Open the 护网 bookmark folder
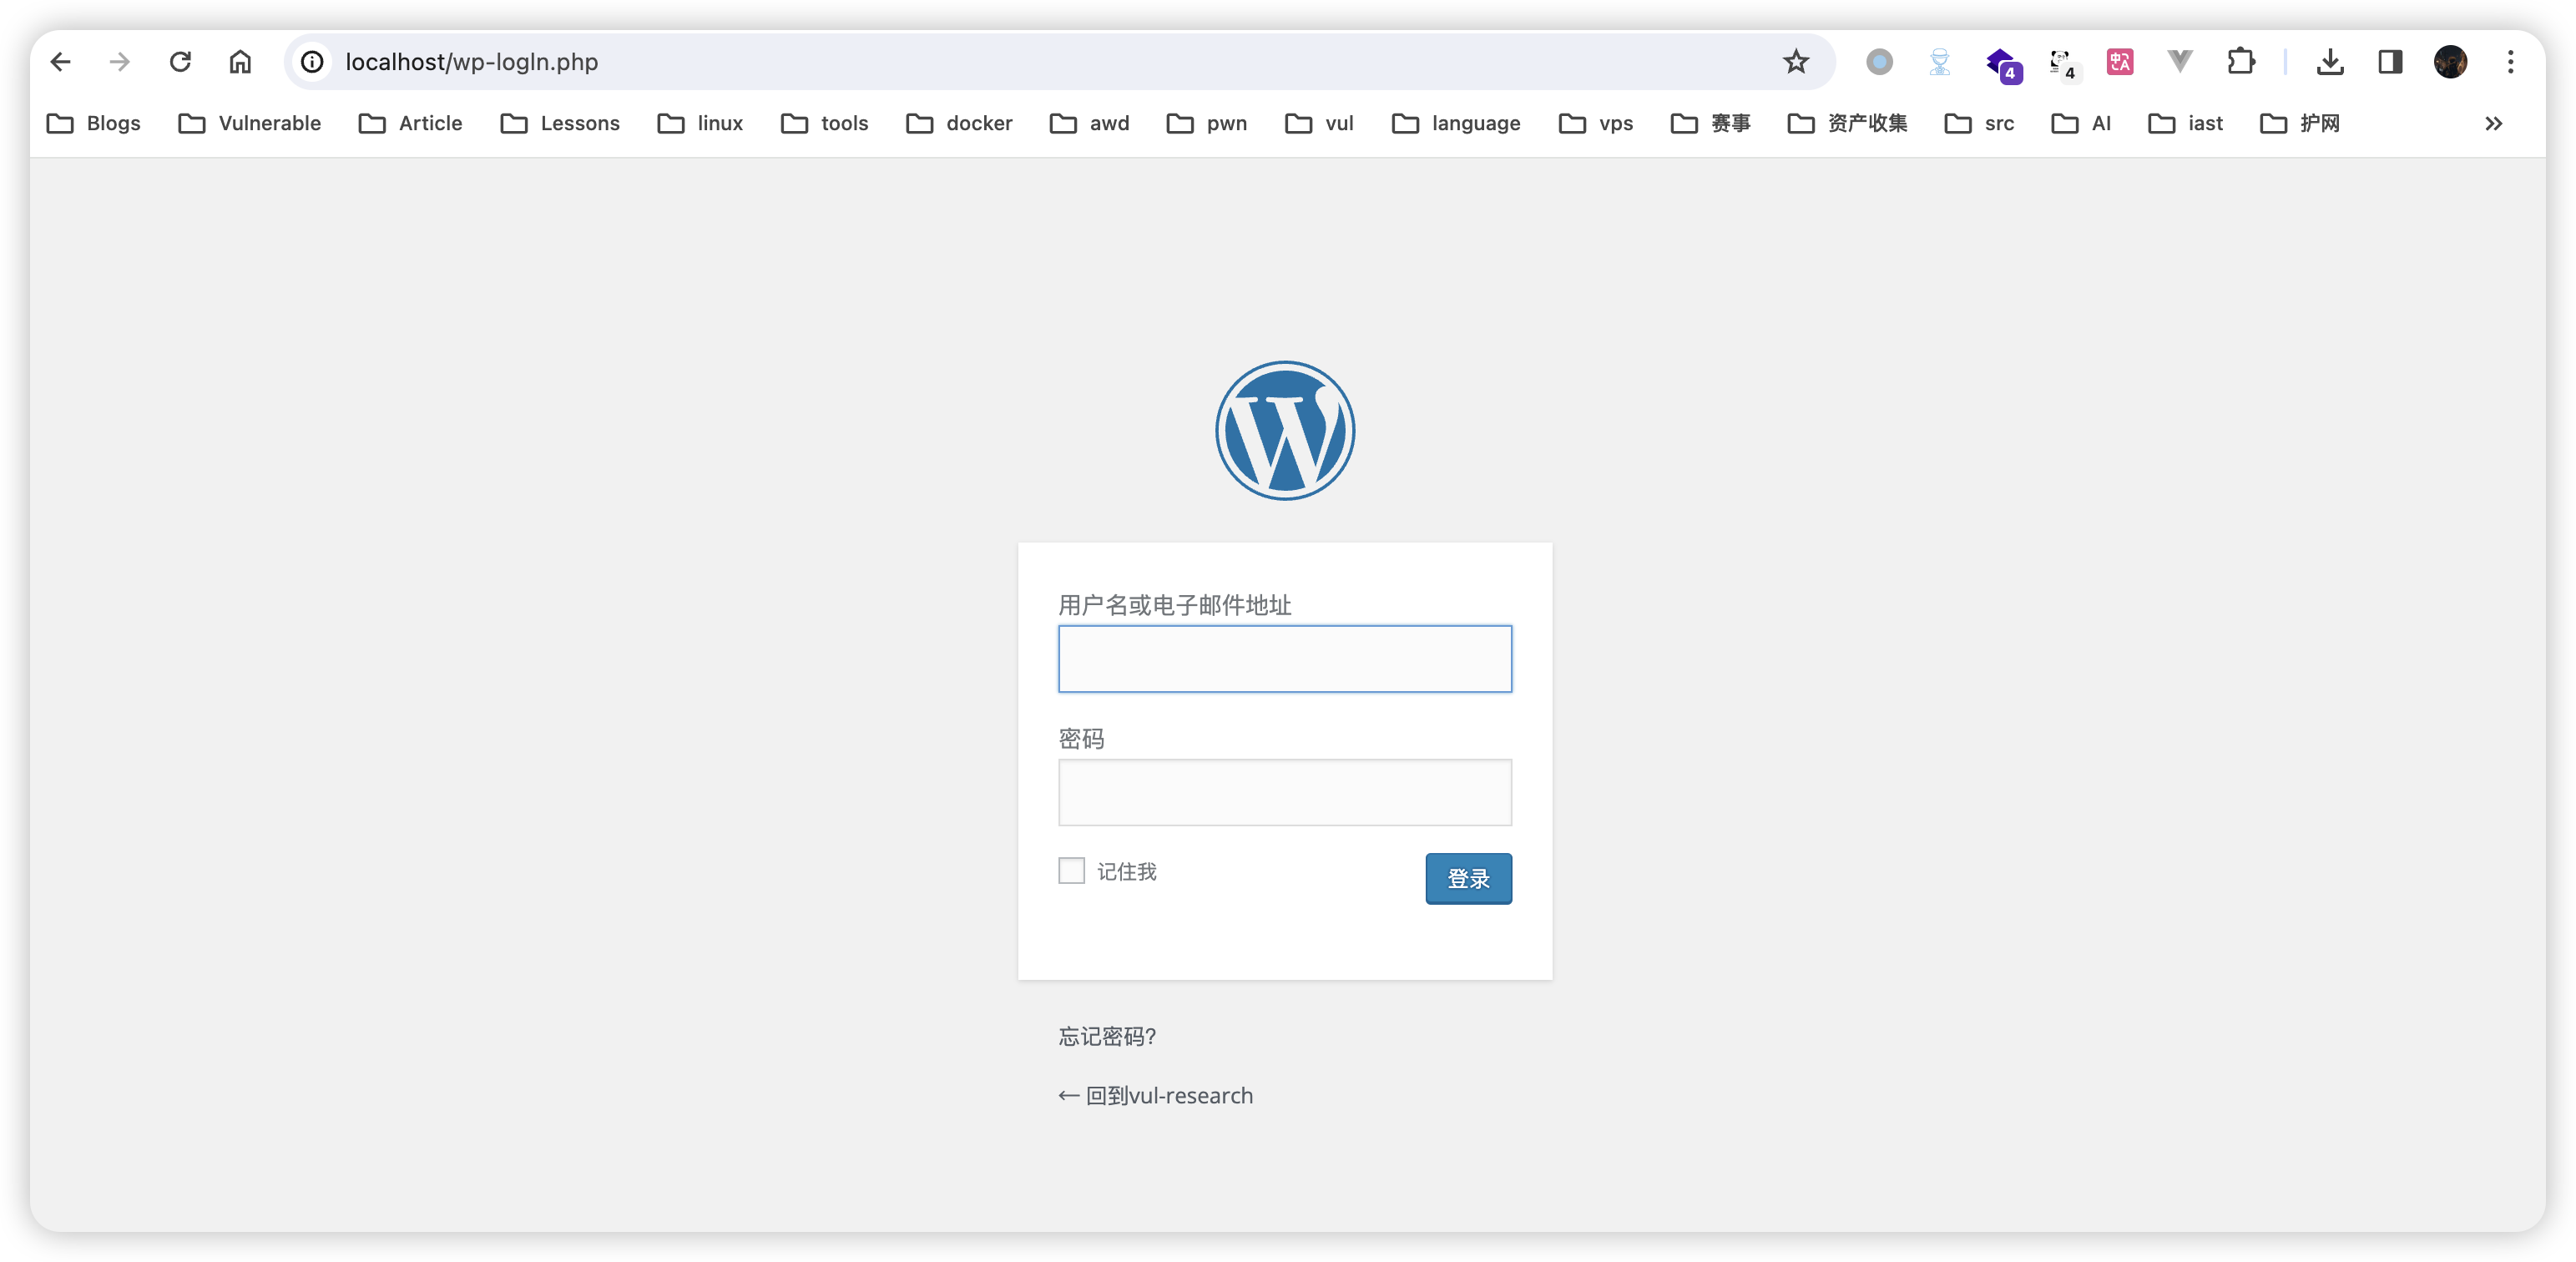The height and width of the screenshot is (1262, 2576). tap(2300, 124)
